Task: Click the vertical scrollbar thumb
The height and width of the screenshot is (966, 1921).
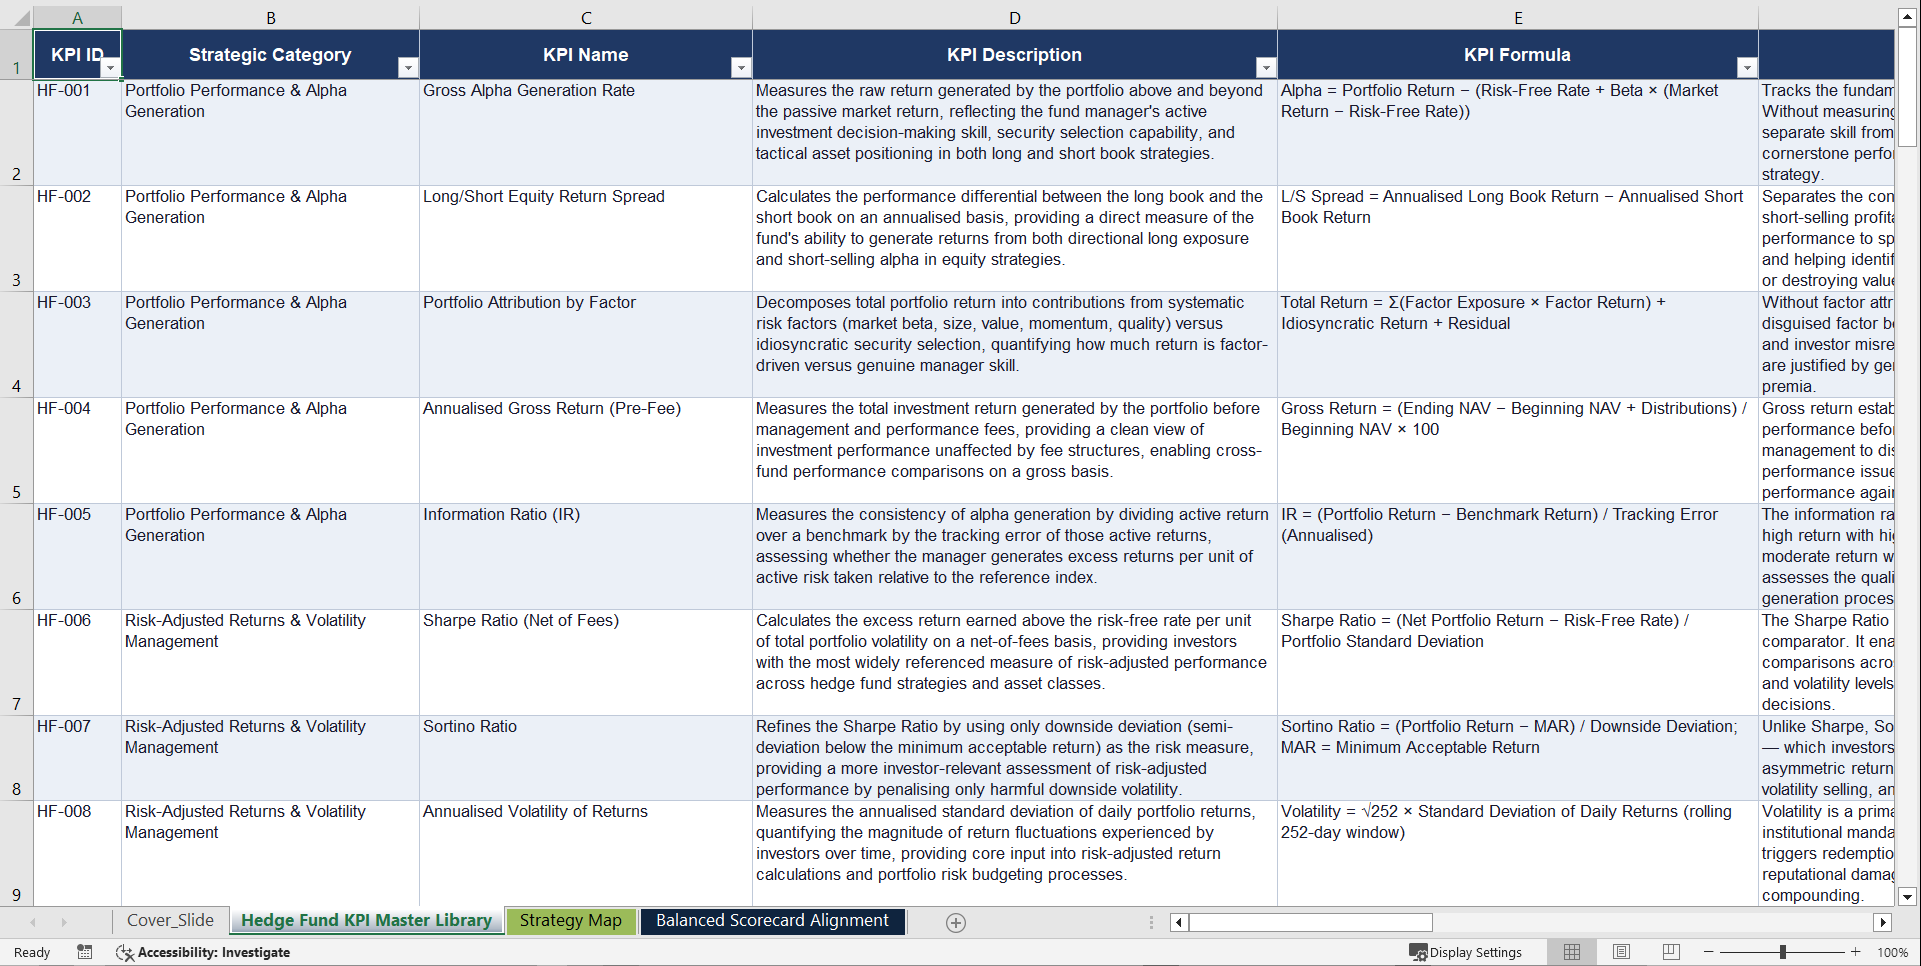Action: point(1907,86)
